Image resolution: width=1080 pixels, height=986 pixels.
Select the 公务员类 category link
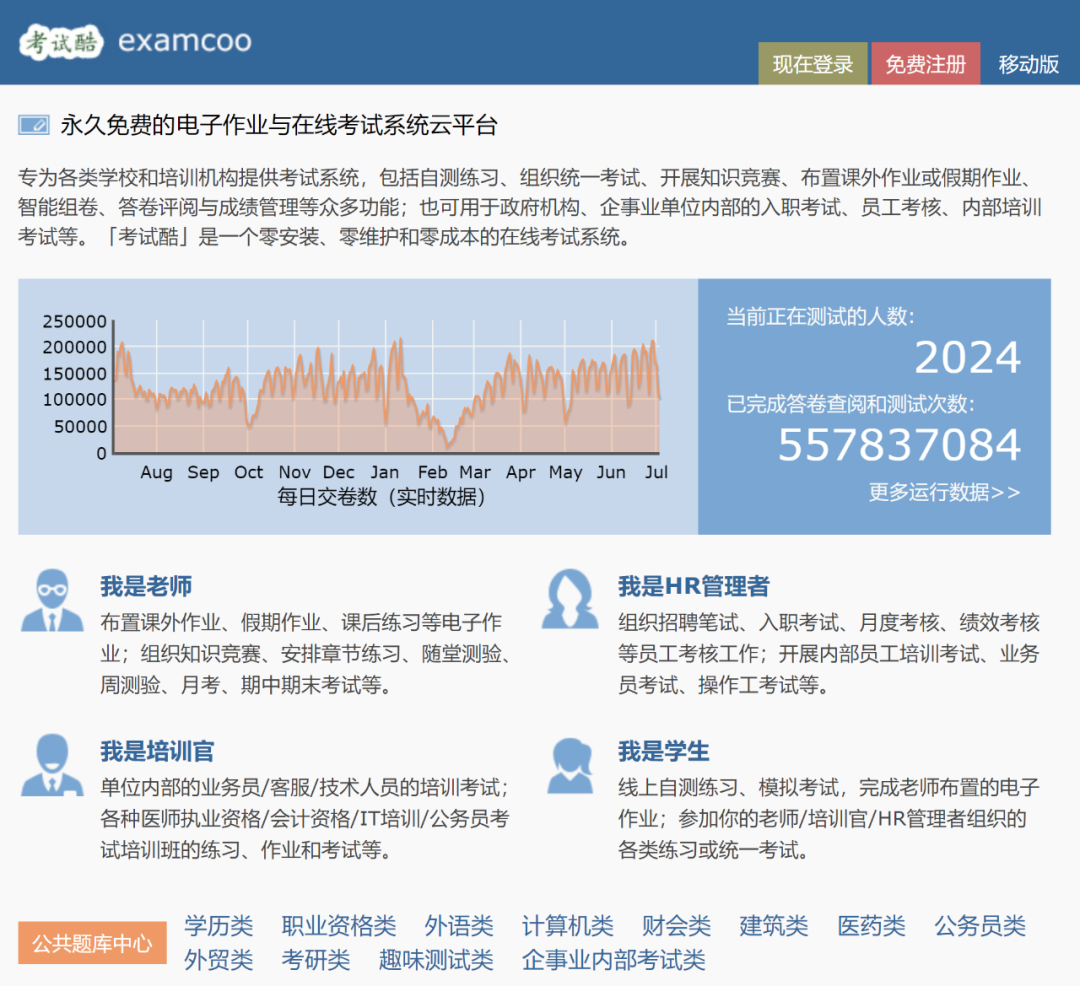(x=979, y=926)
